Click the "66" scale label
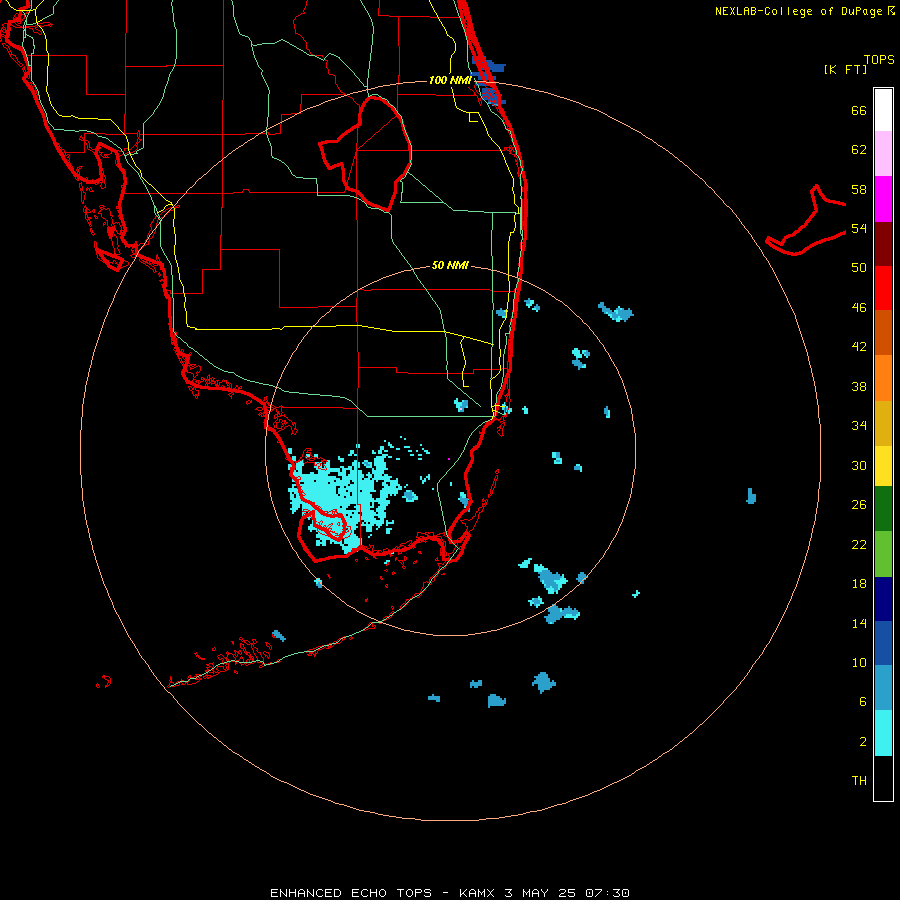900x900 pixels. tap(859, 110)
